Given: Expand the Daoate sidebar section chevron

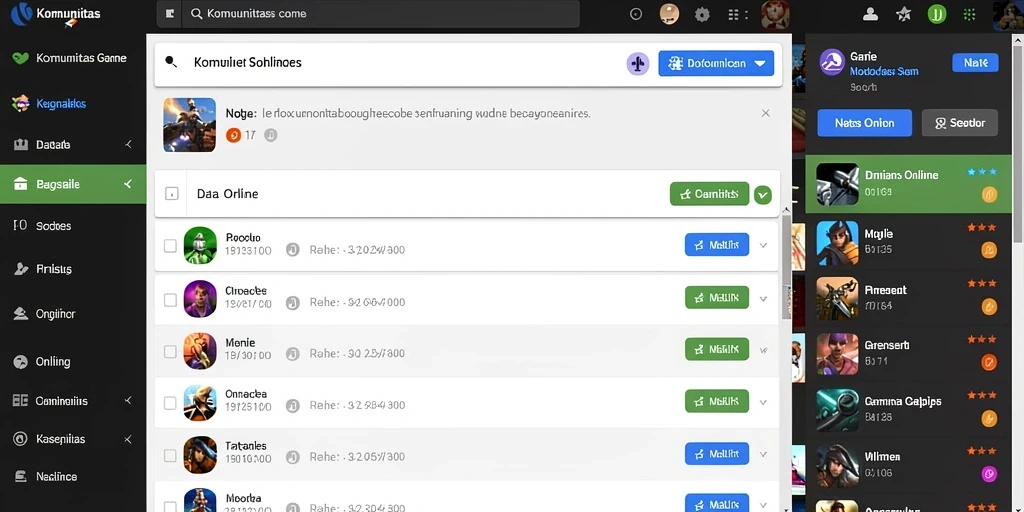Looking at the screenshot, I should click(129, 144).
